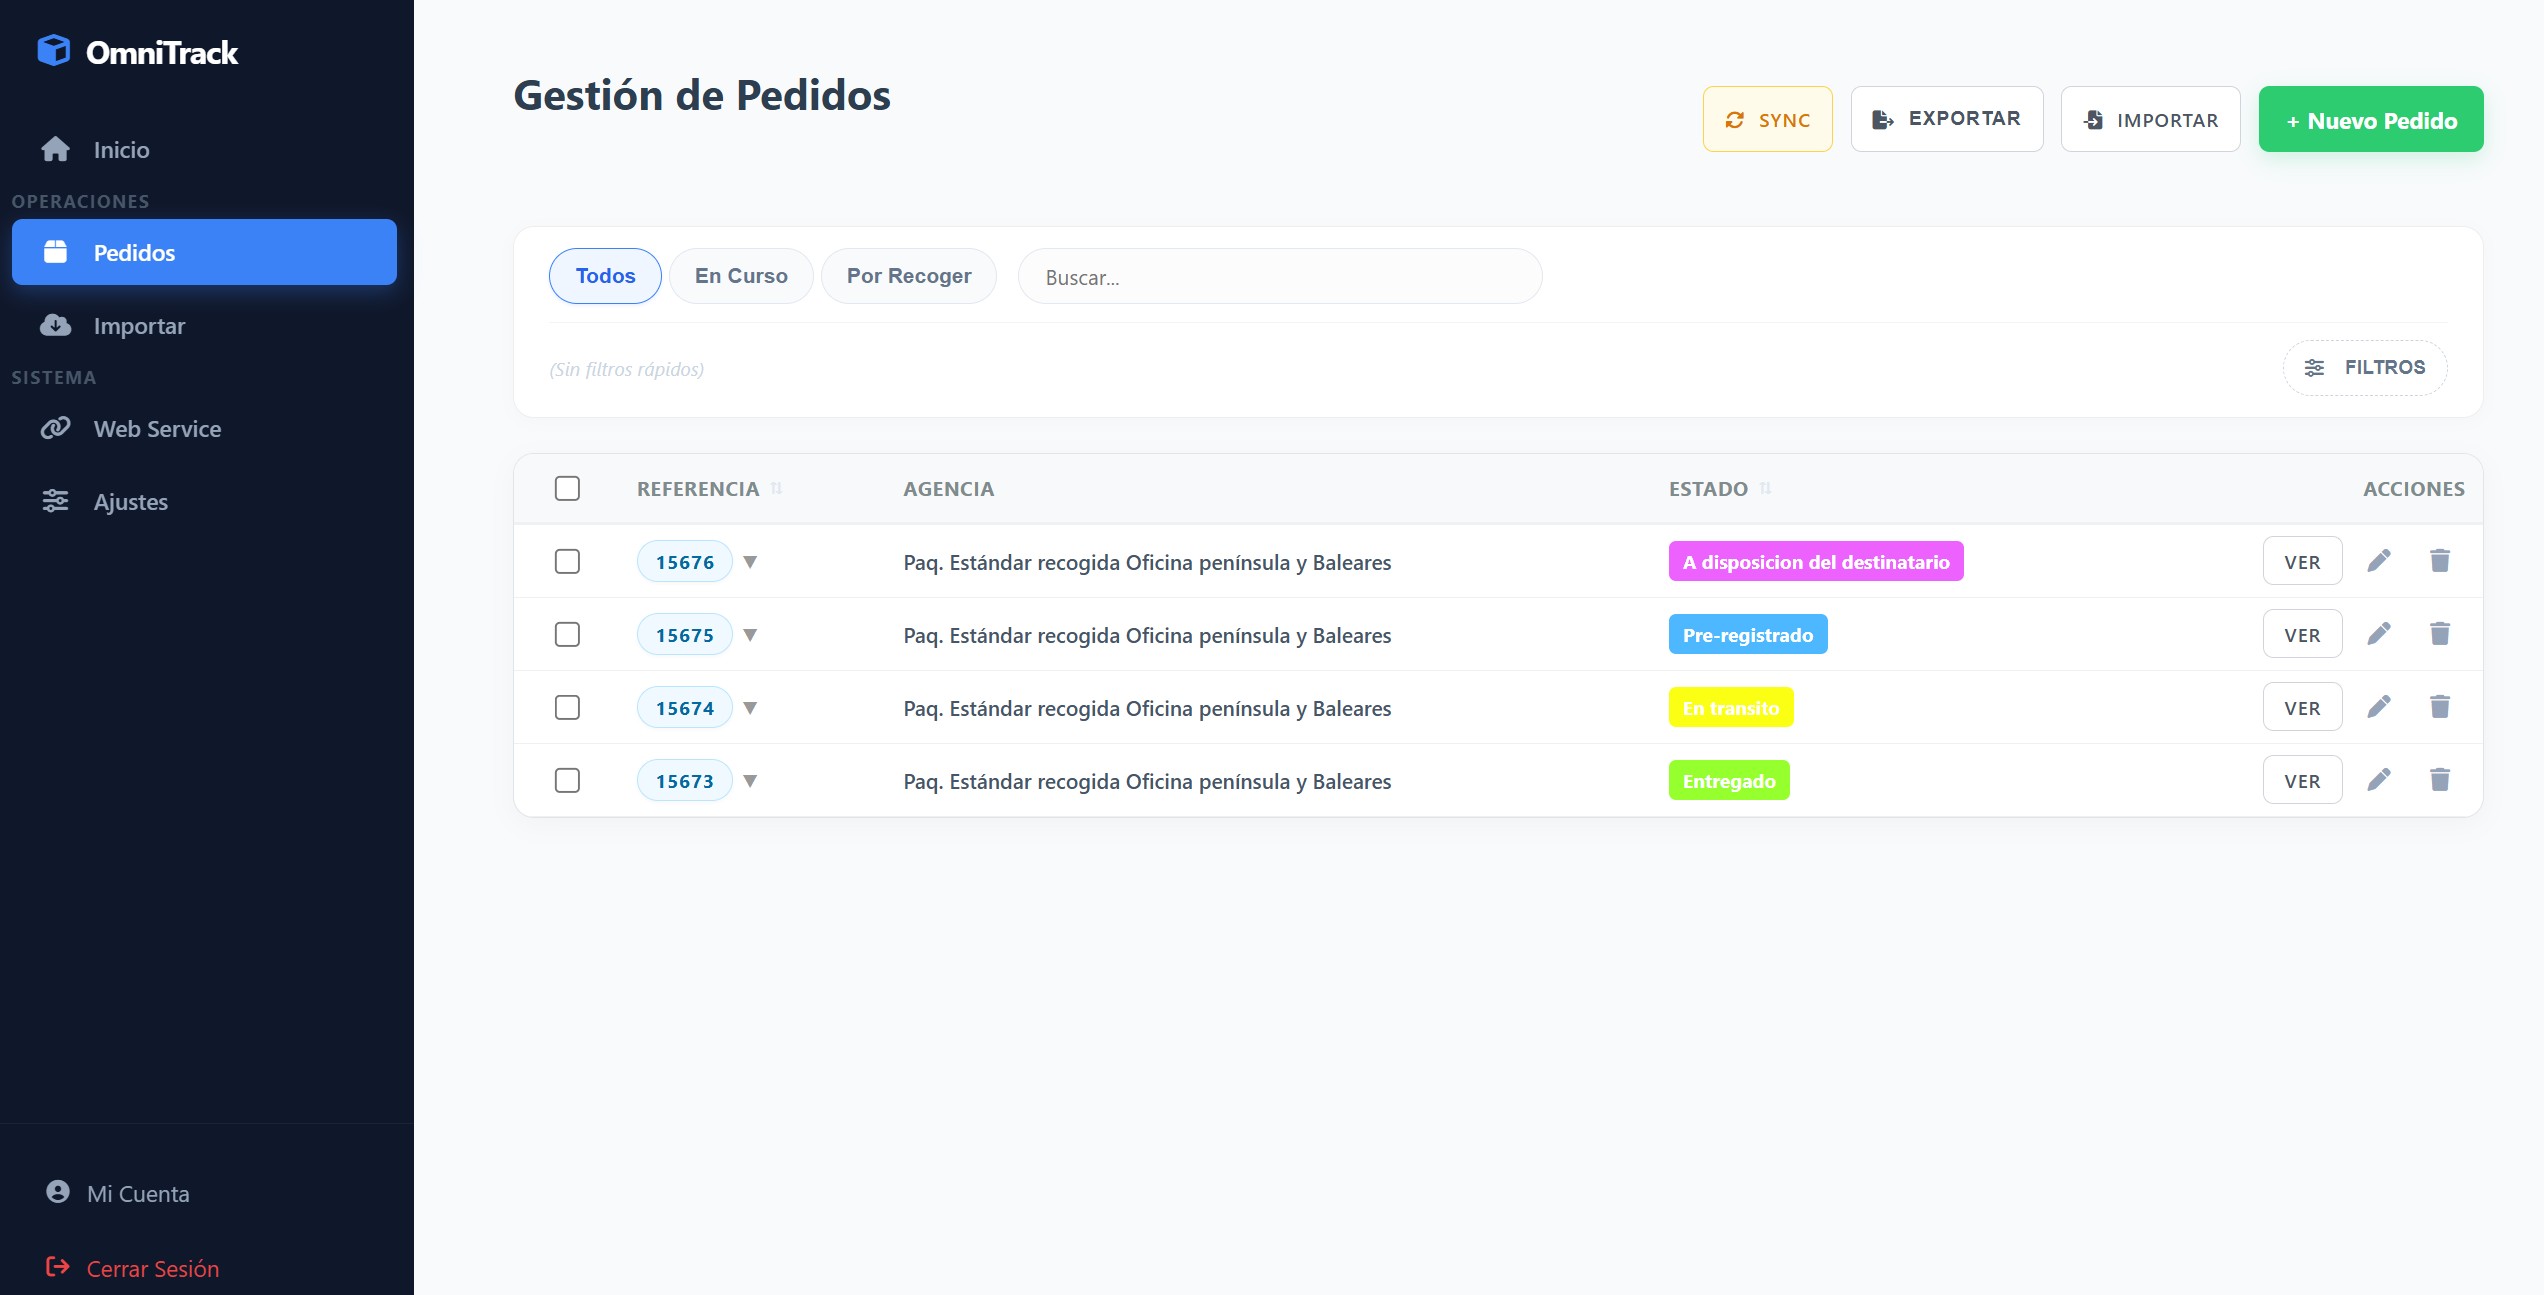Viewport: 2544px width, 1295px height.
Task: Switch to the En Curso tab
Action: tap(741, 276)
